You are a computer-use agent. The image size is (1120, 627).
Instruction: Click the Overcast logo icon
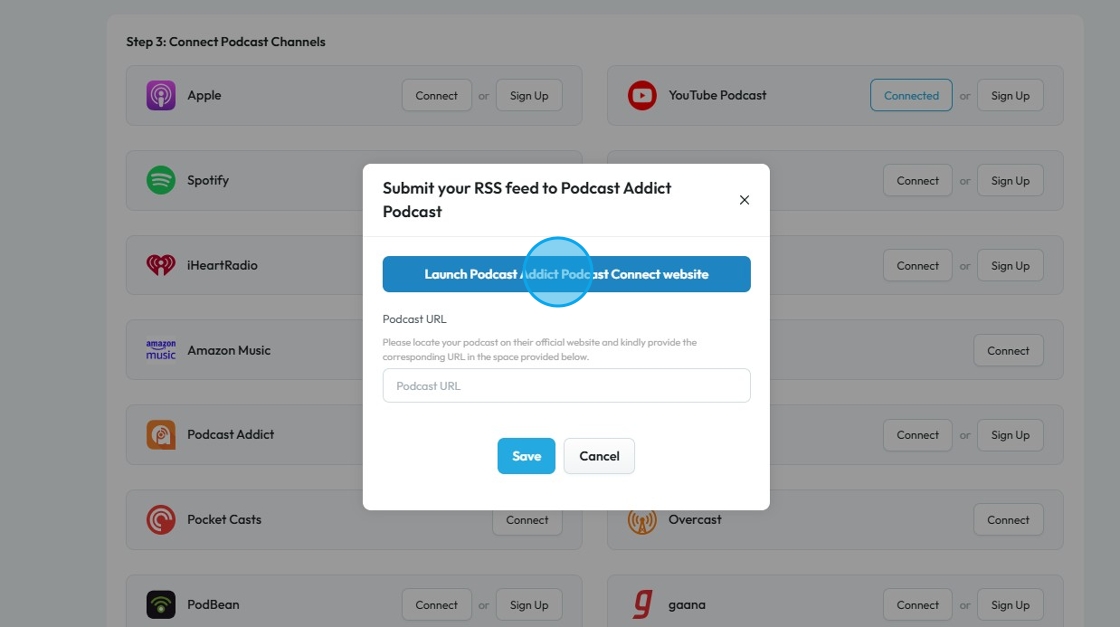coord(642,520)
